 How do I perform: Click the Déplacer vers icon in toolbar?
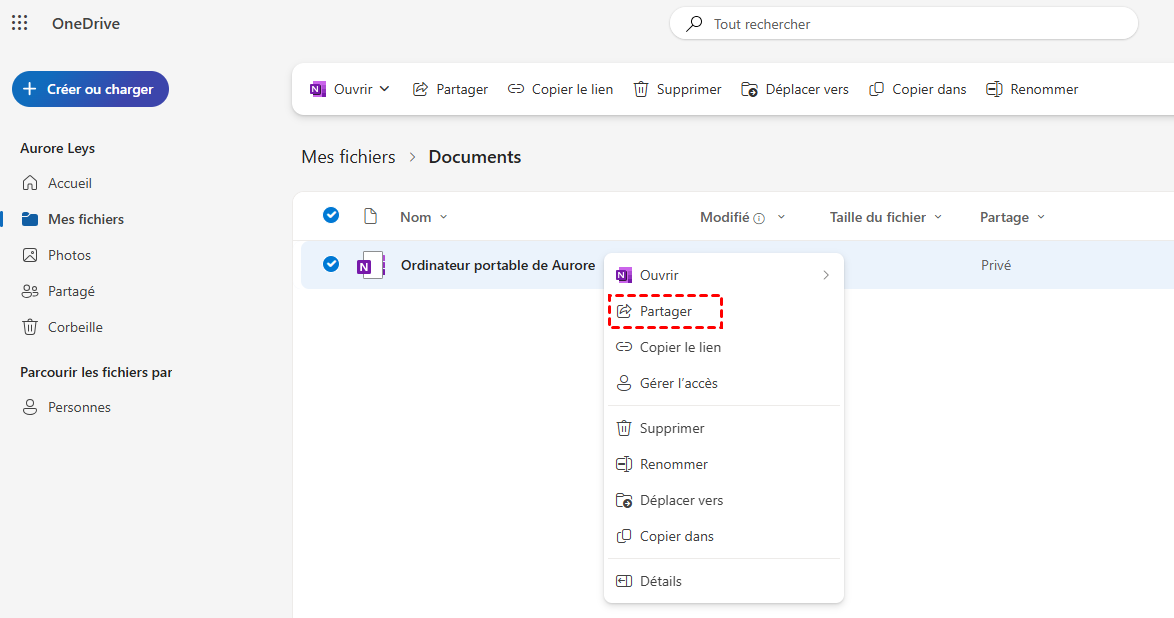(x=750, y=89)
